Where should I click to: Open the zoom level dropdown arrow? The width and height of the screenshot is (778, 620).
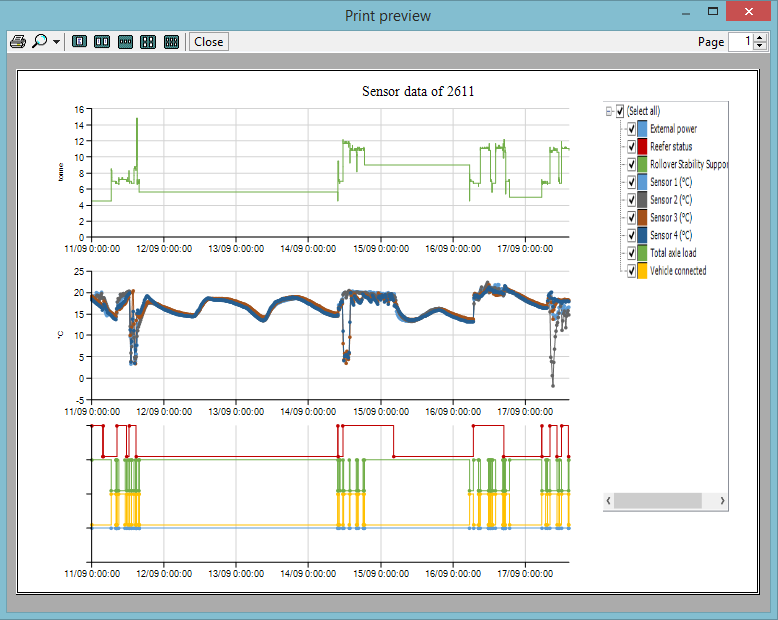(x=56, y=42)
